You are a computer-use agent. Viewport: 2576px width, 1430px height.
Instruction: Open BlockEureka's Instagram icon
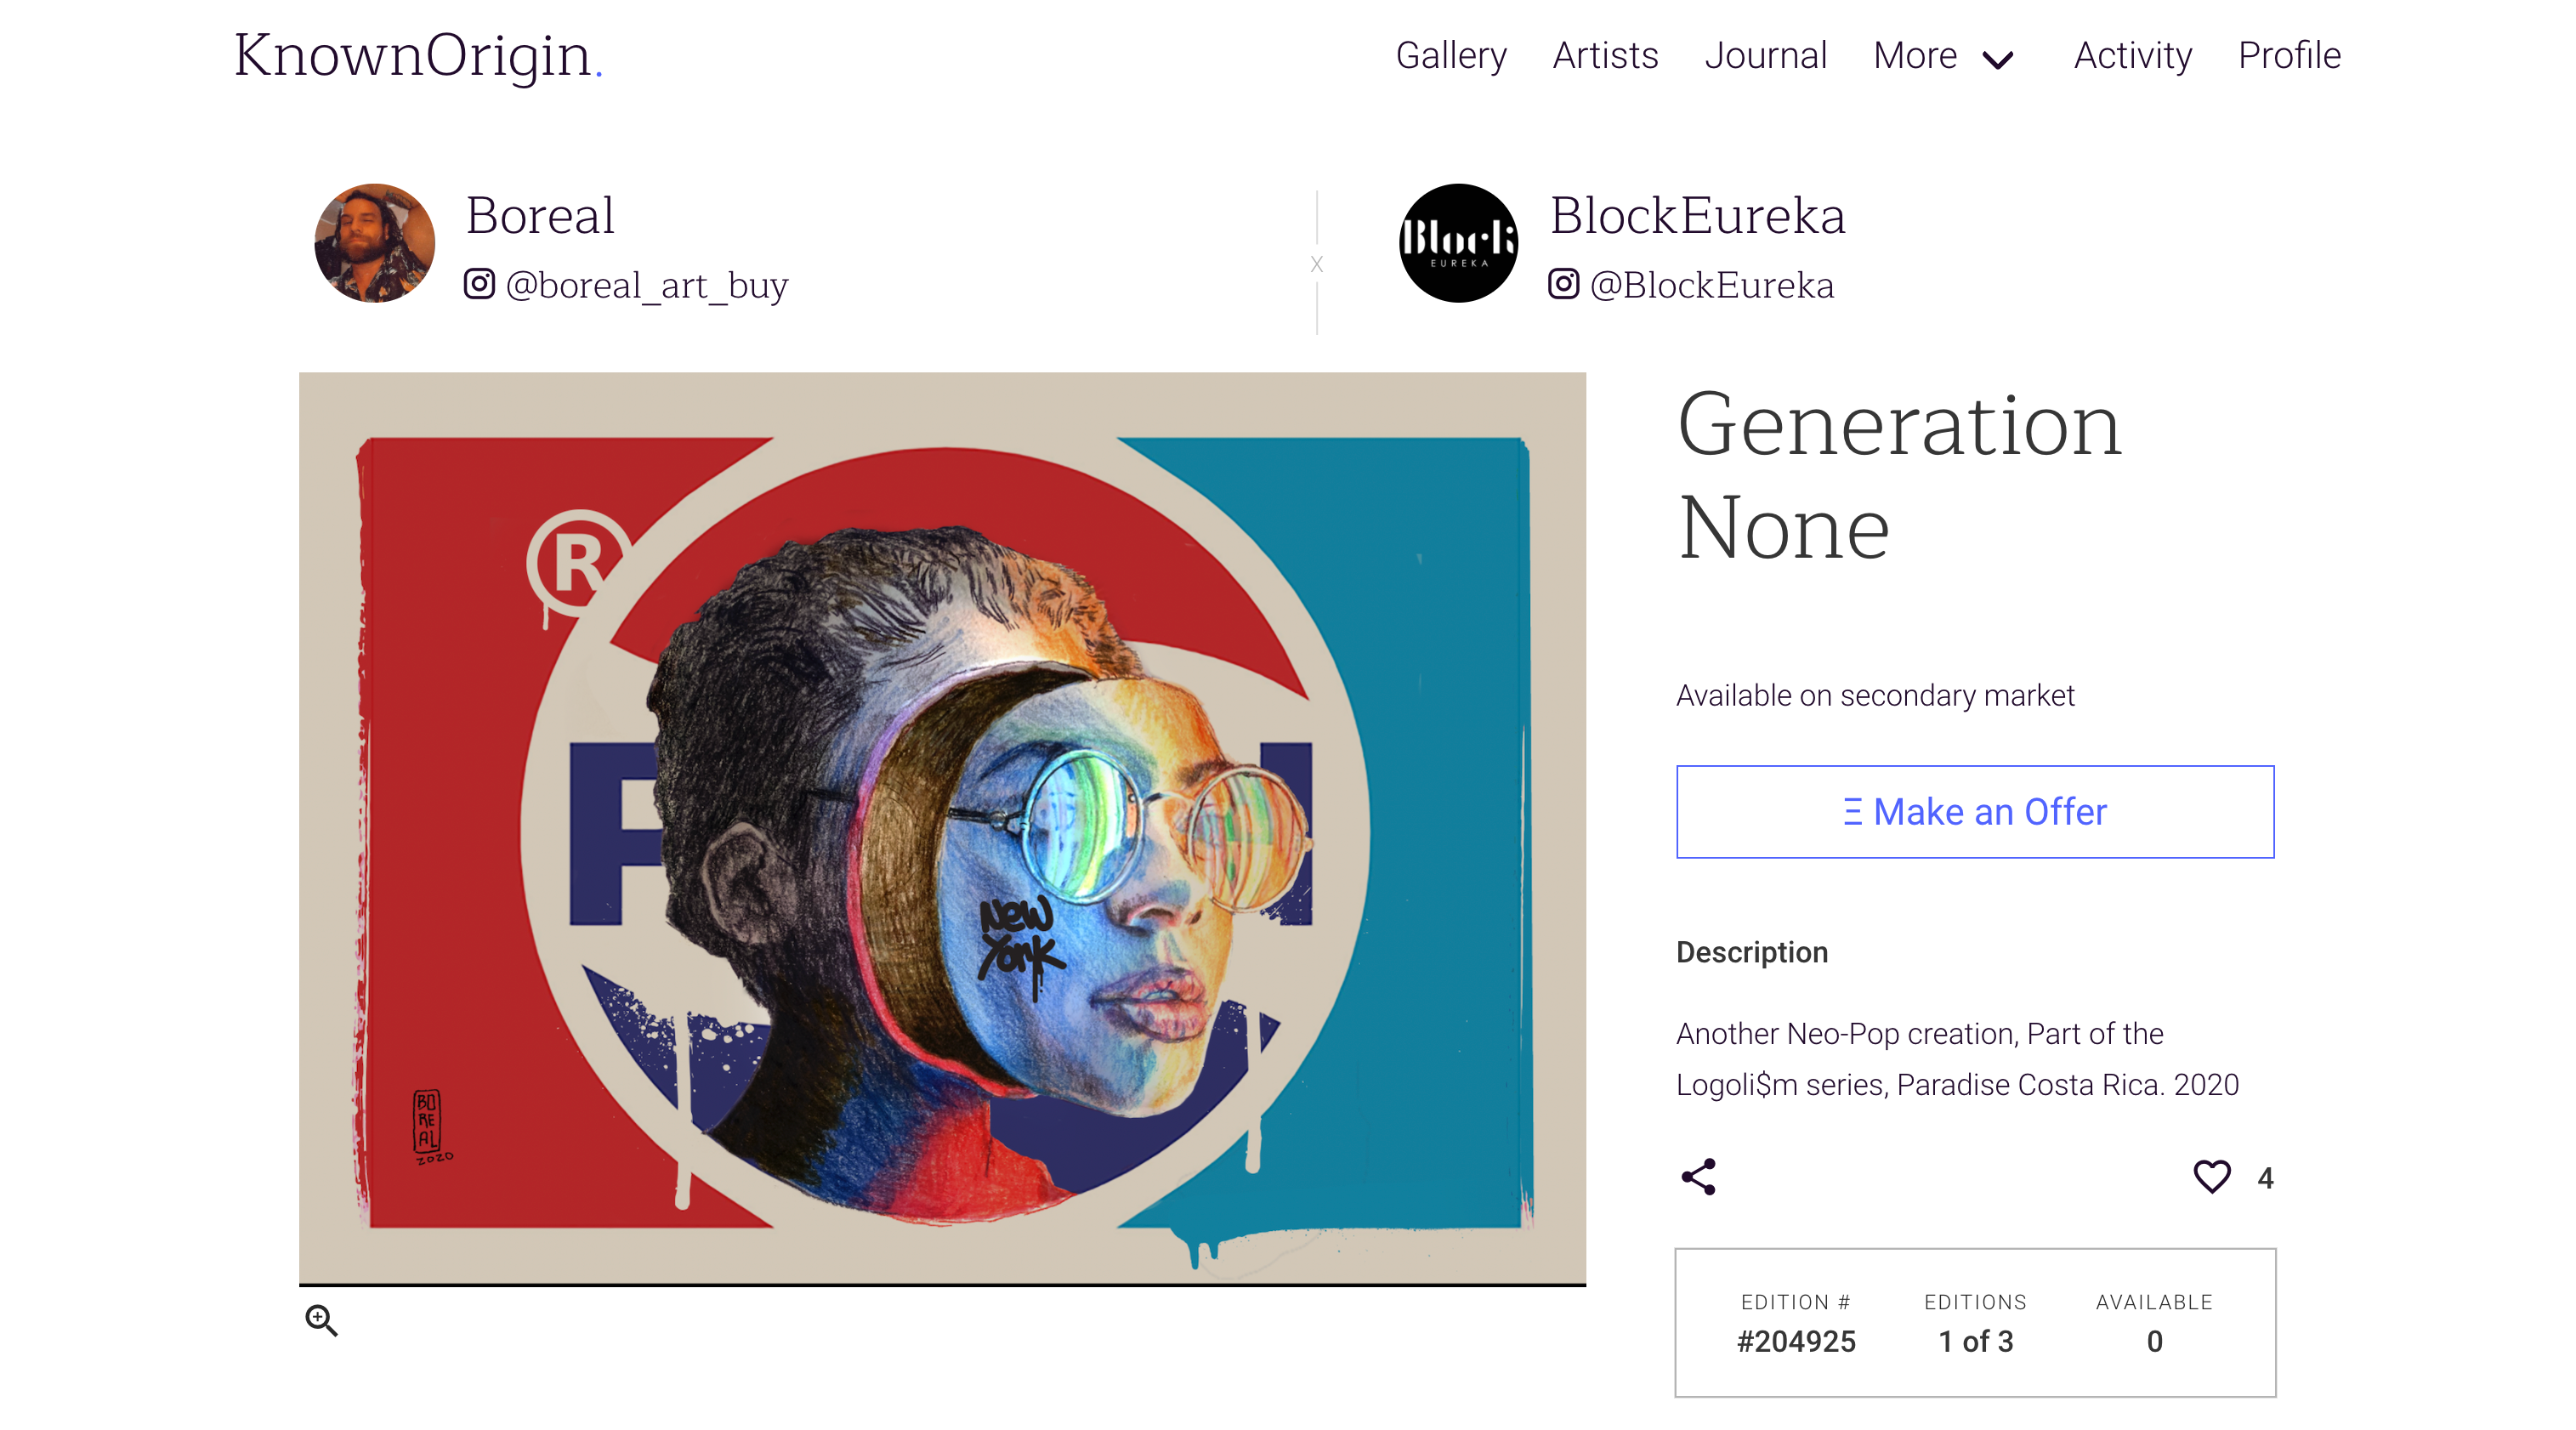click(x=1564, y=284)
